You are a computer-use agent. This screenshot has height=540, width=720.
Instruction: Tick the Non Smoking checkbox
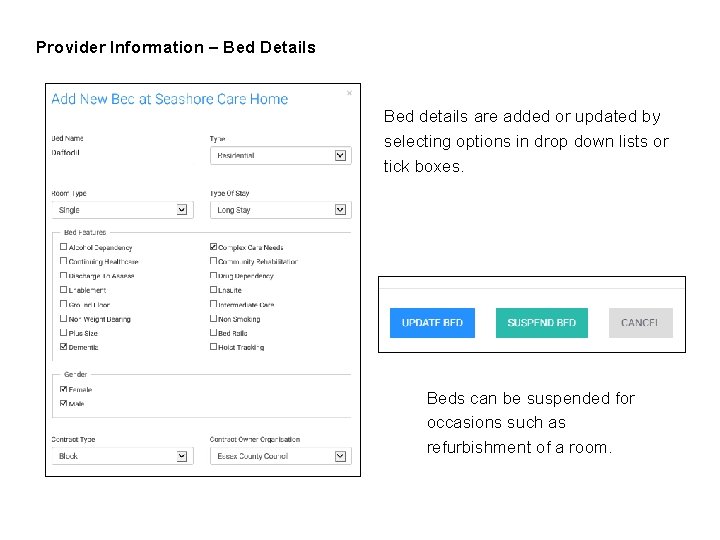(213, 319)
